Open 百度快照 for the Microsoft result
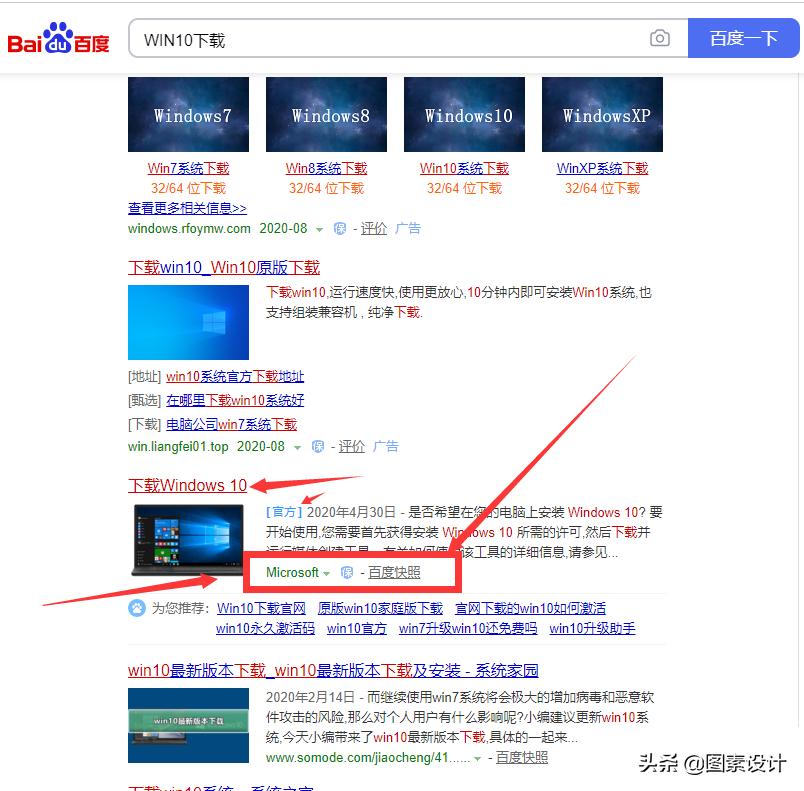Screen dimensions: 804x791 pos(394,572)
